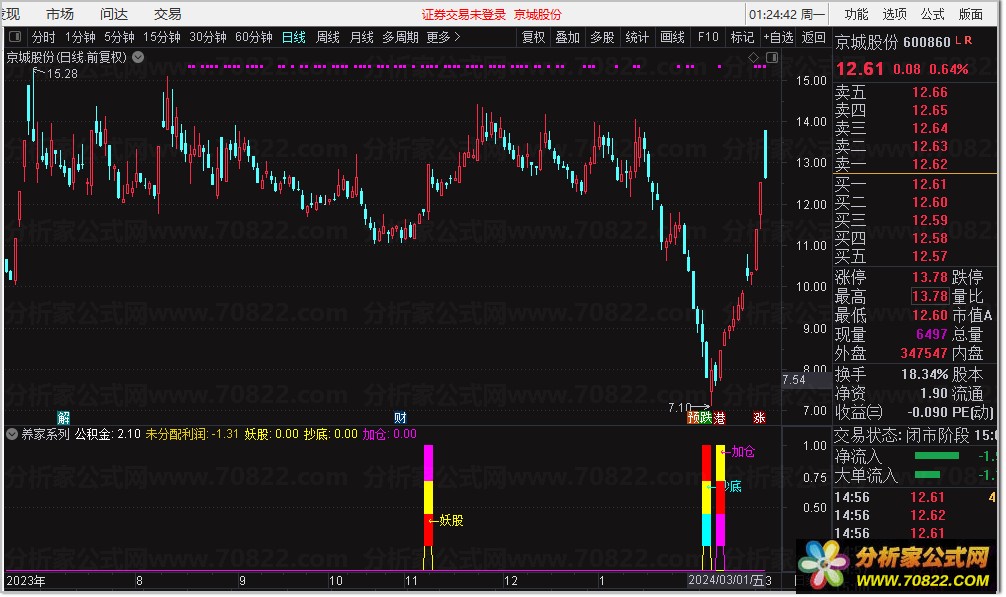Click the 返回 back button
1006x597 pixels.
click(x=814, y=37)
